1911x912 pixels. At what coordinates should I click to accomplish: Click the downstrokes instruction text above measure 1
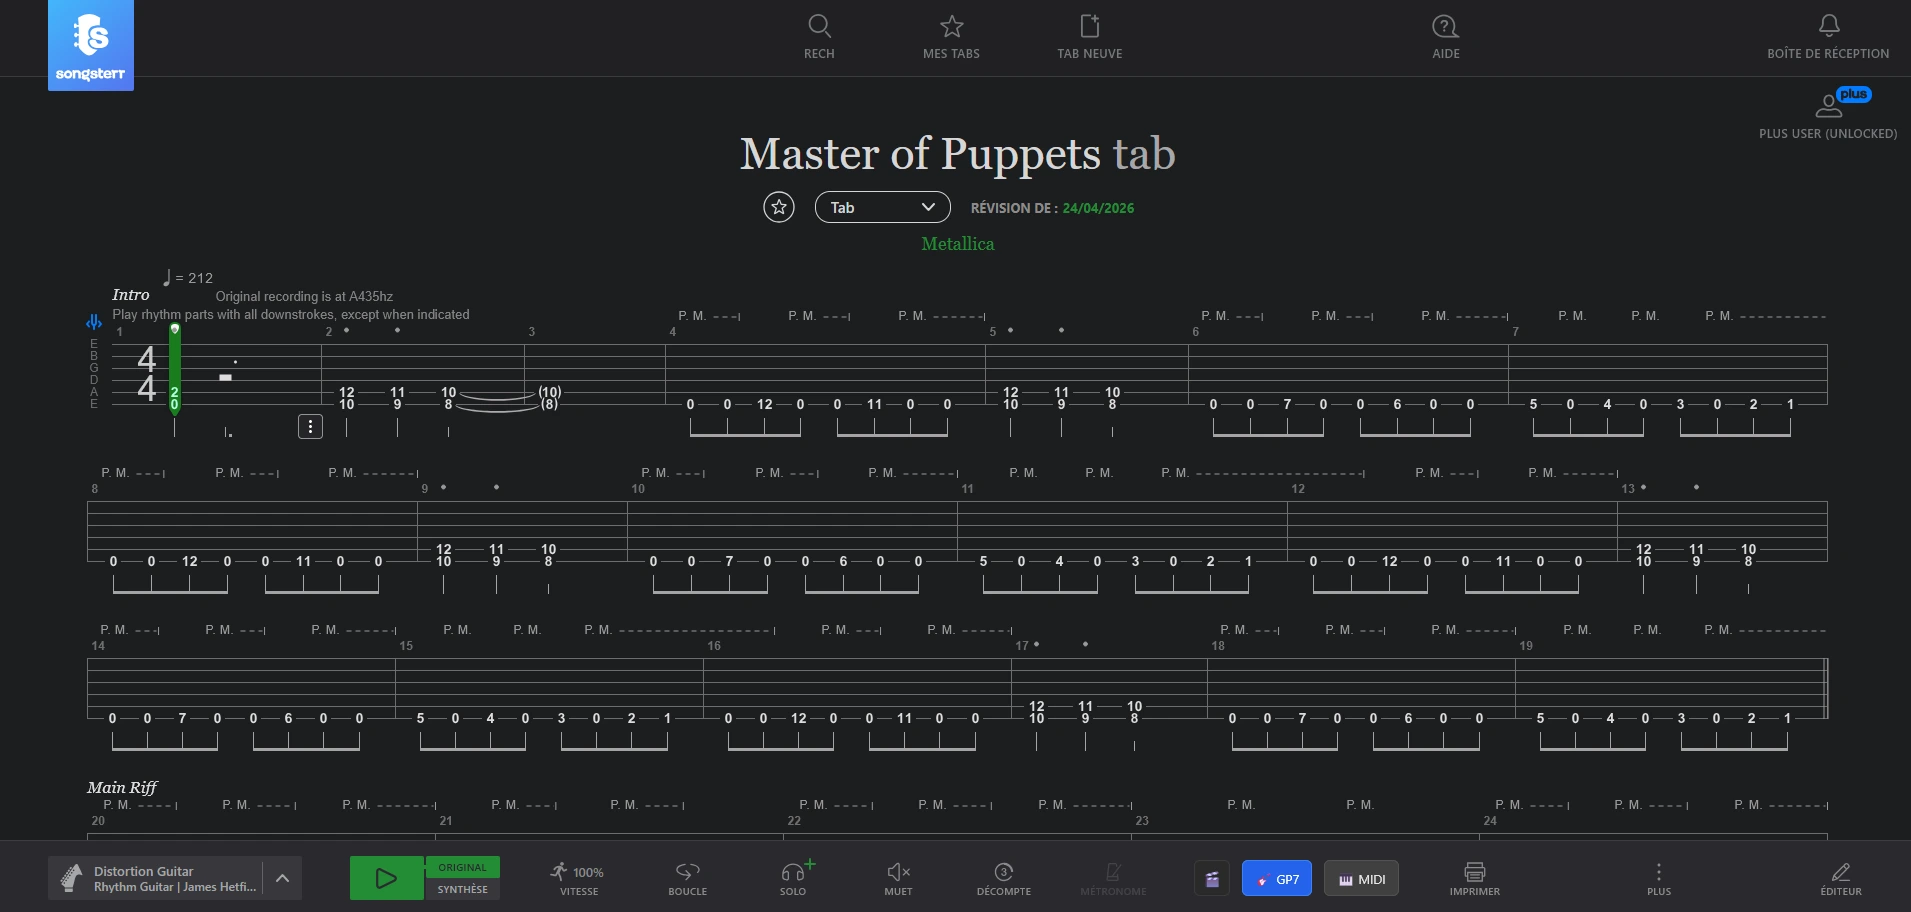coord(291,315)
